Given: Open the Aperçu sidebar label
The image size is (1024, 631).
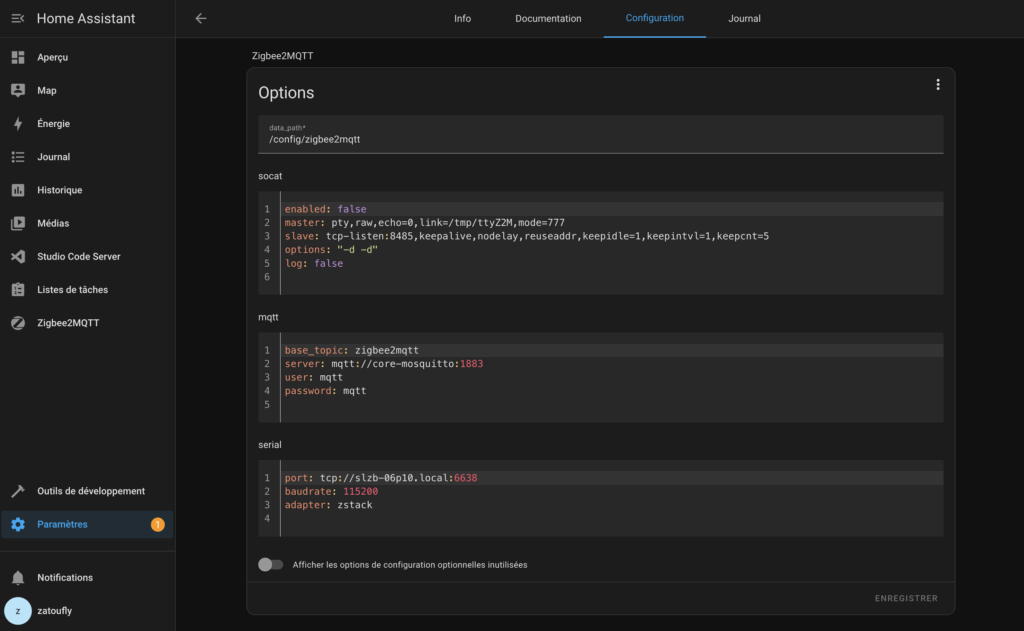Looking at the screenshot, I should (x=52, y=57).
